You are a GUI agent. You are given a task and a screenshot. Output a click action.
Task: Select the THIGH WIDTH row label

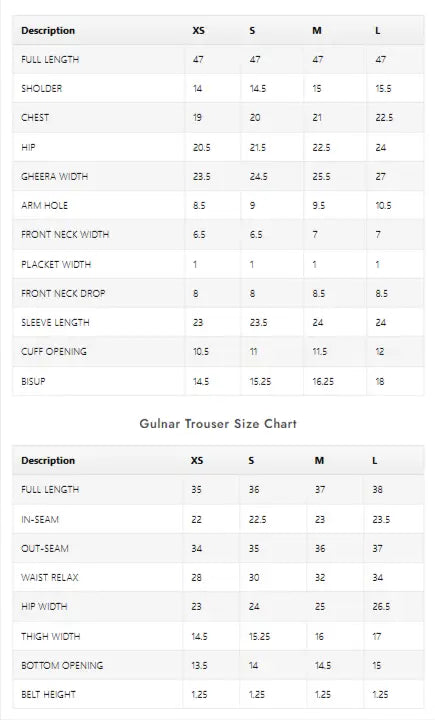pos(51,636)
